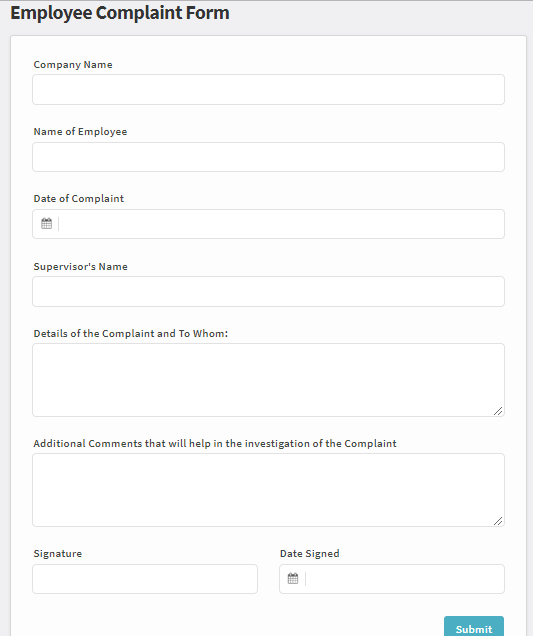Focus the Supervisor's Name input field
533x636 pixels.
click(x=269, y=292)
